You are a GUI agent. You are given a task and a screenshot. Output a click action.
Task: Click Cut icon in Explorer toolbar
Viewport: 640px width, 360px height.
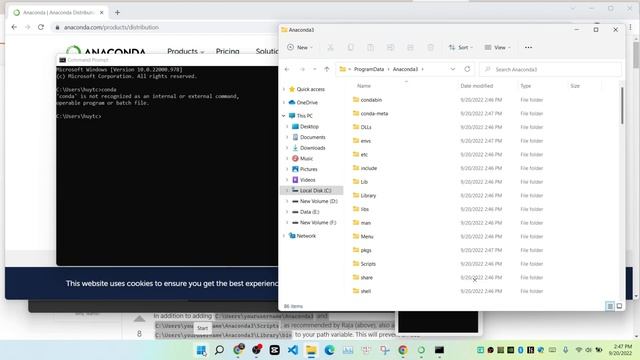[330, 47]
